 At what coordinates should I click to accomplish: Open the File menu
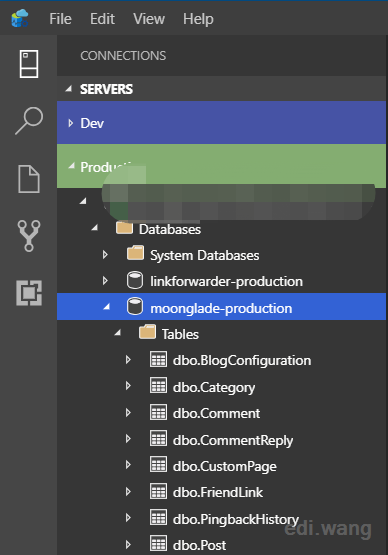[60, 19]
